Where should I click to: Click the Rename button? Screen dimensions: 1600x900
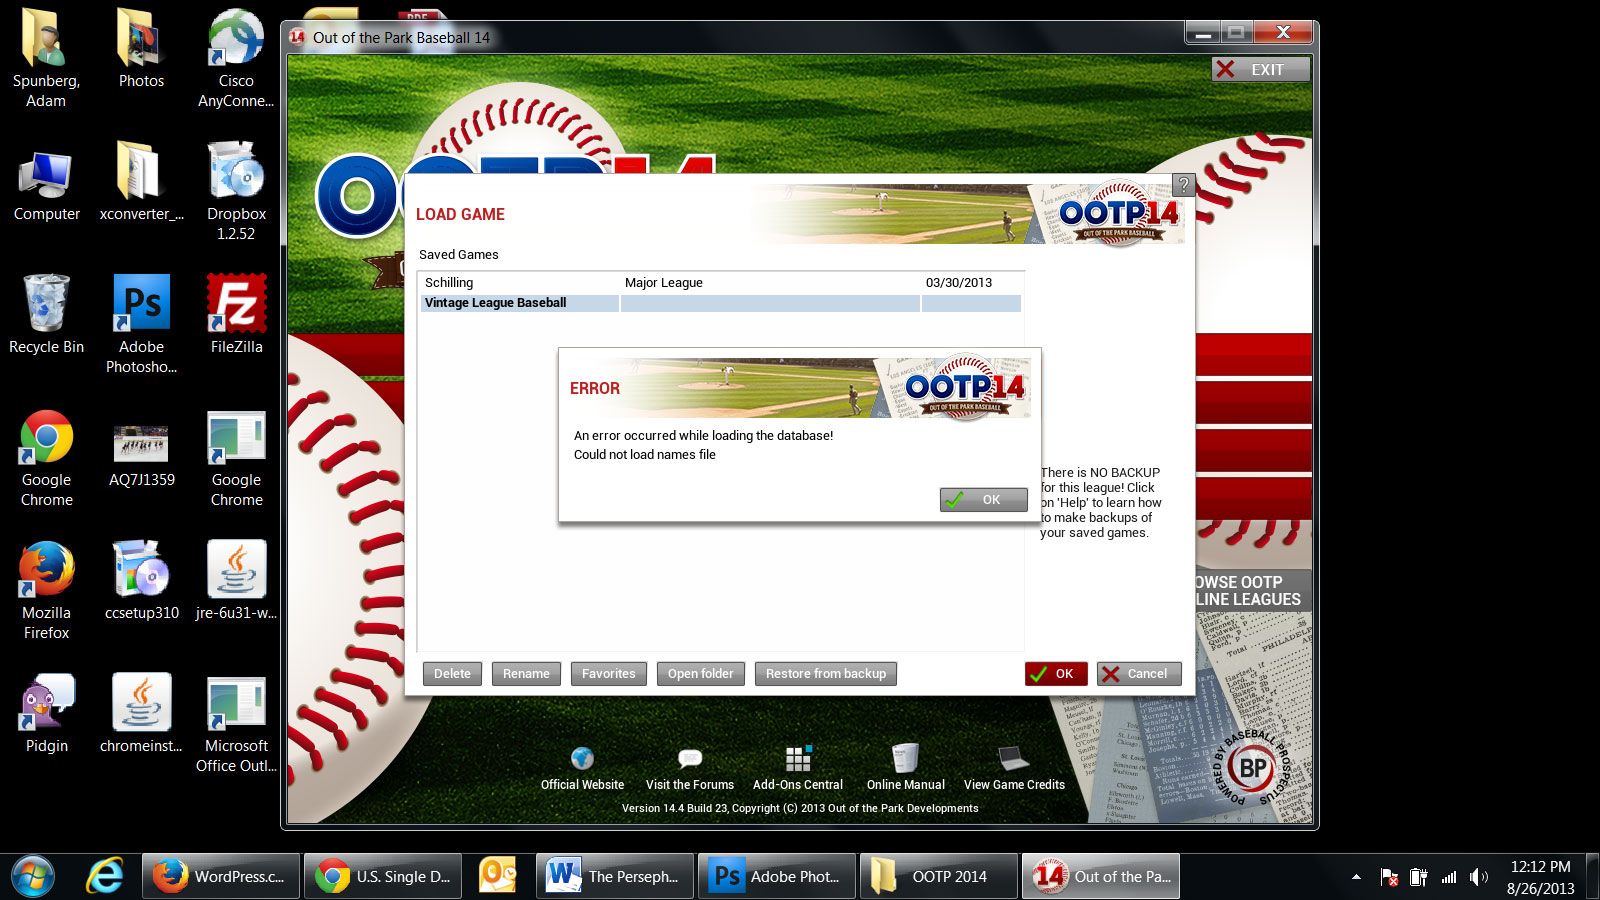[526, 674]
